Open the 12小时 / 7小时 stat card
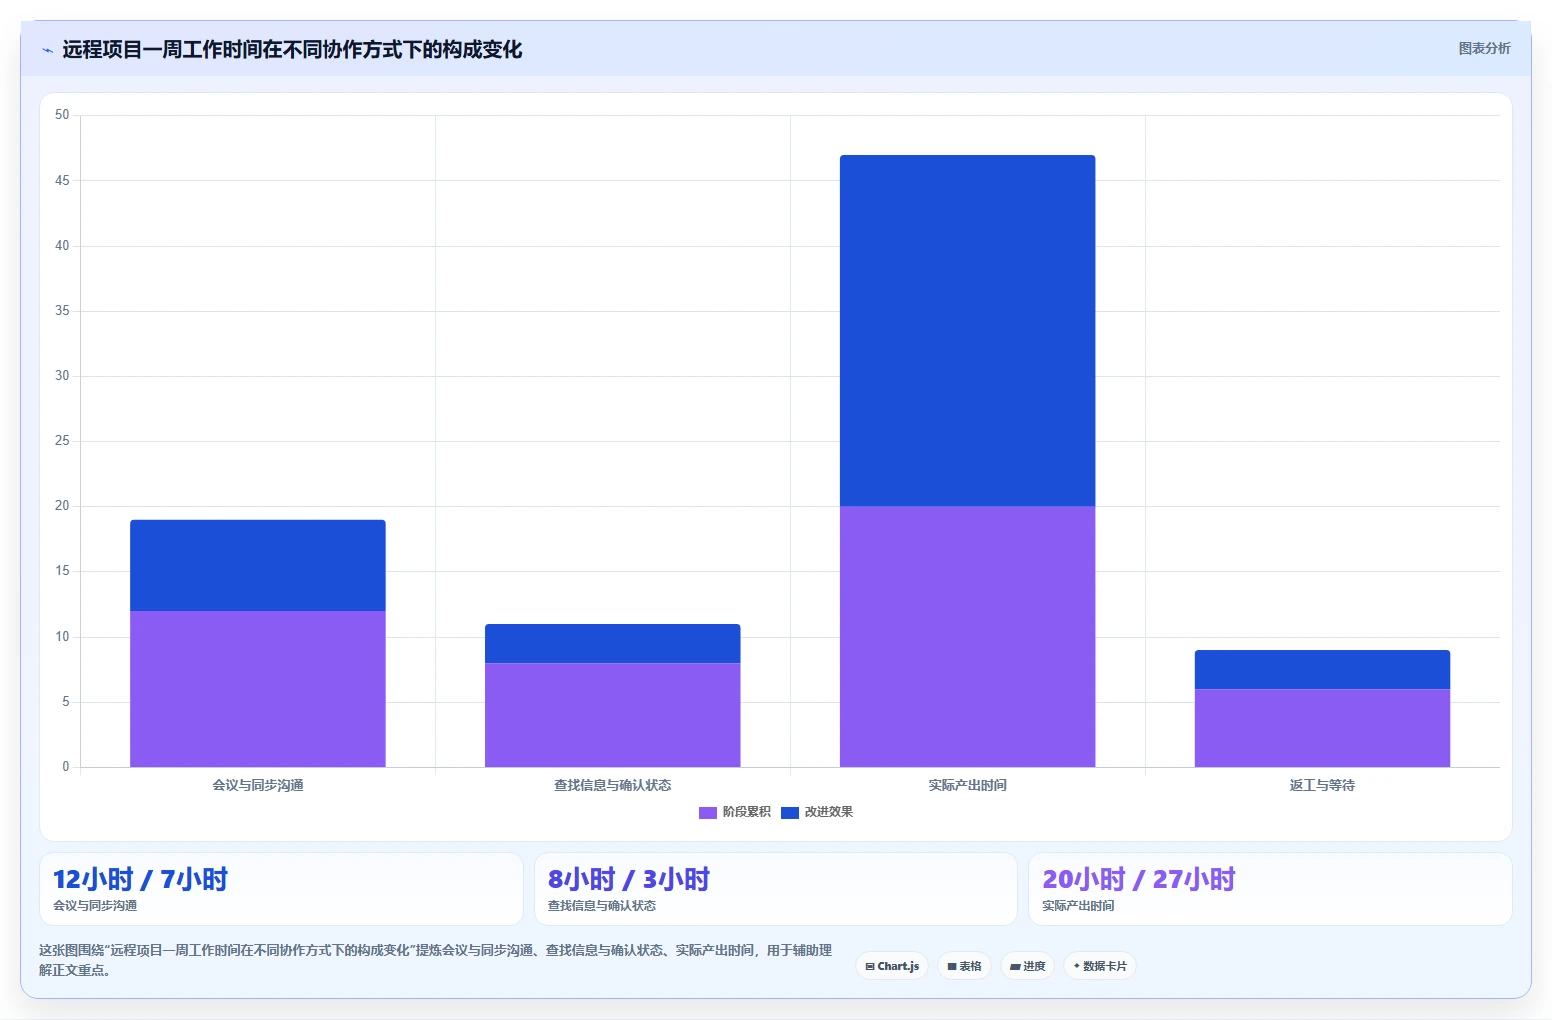Viewport: 1552px width, 1020px height. pos(281,889)
